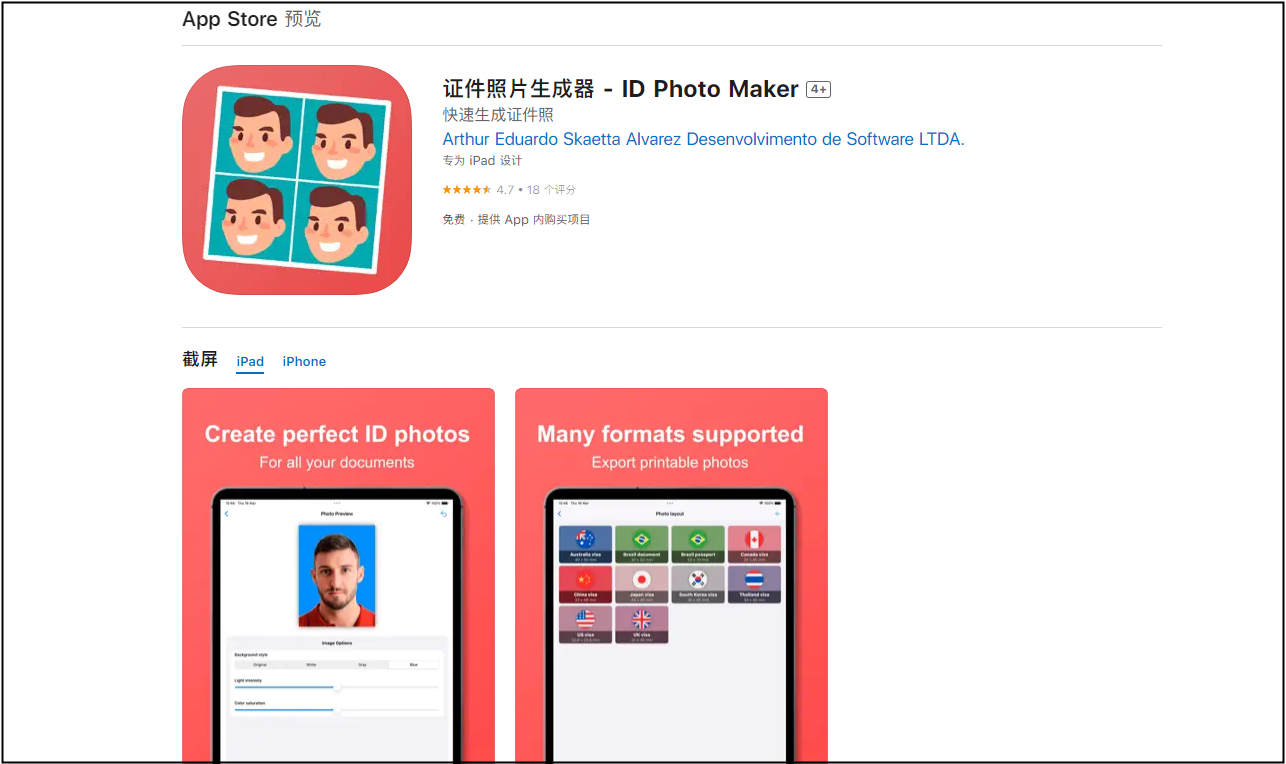The image size is (1286, 764).
Task: Select the Canada visa flag tile
Action: pos(754,544)
